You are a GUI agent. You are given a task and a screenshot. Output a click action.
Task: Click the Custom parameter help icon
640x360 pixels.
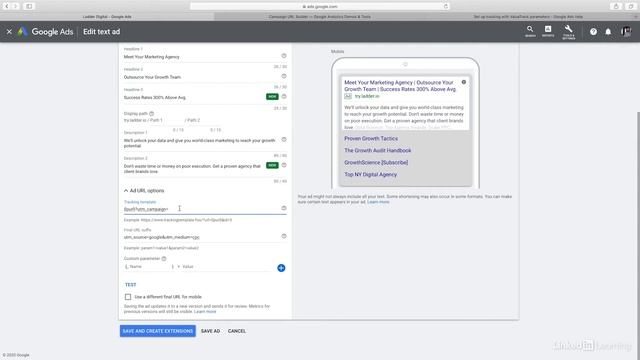pos(164,258)
